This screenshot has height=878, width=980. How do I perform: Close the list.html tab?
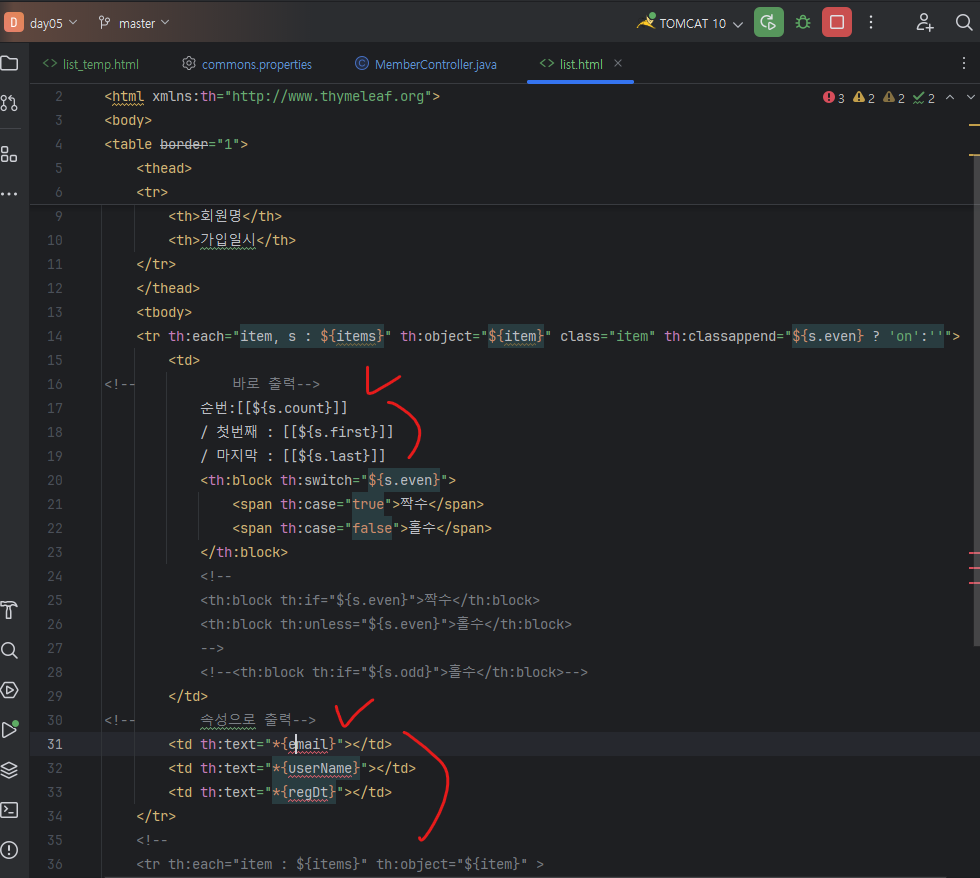point(618,63)
